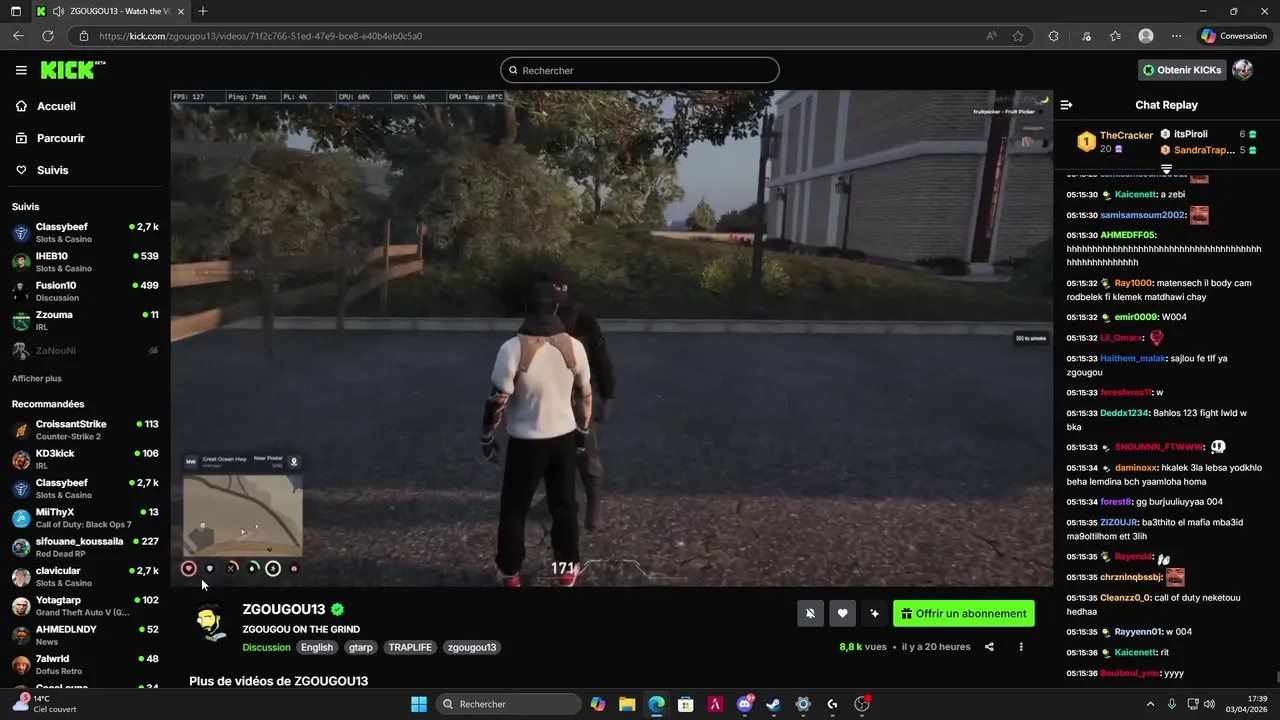The image size is (1280, 720).
Task: Show hidden system tray icons
Action: pyautogui.click(x=1150, y=704)
